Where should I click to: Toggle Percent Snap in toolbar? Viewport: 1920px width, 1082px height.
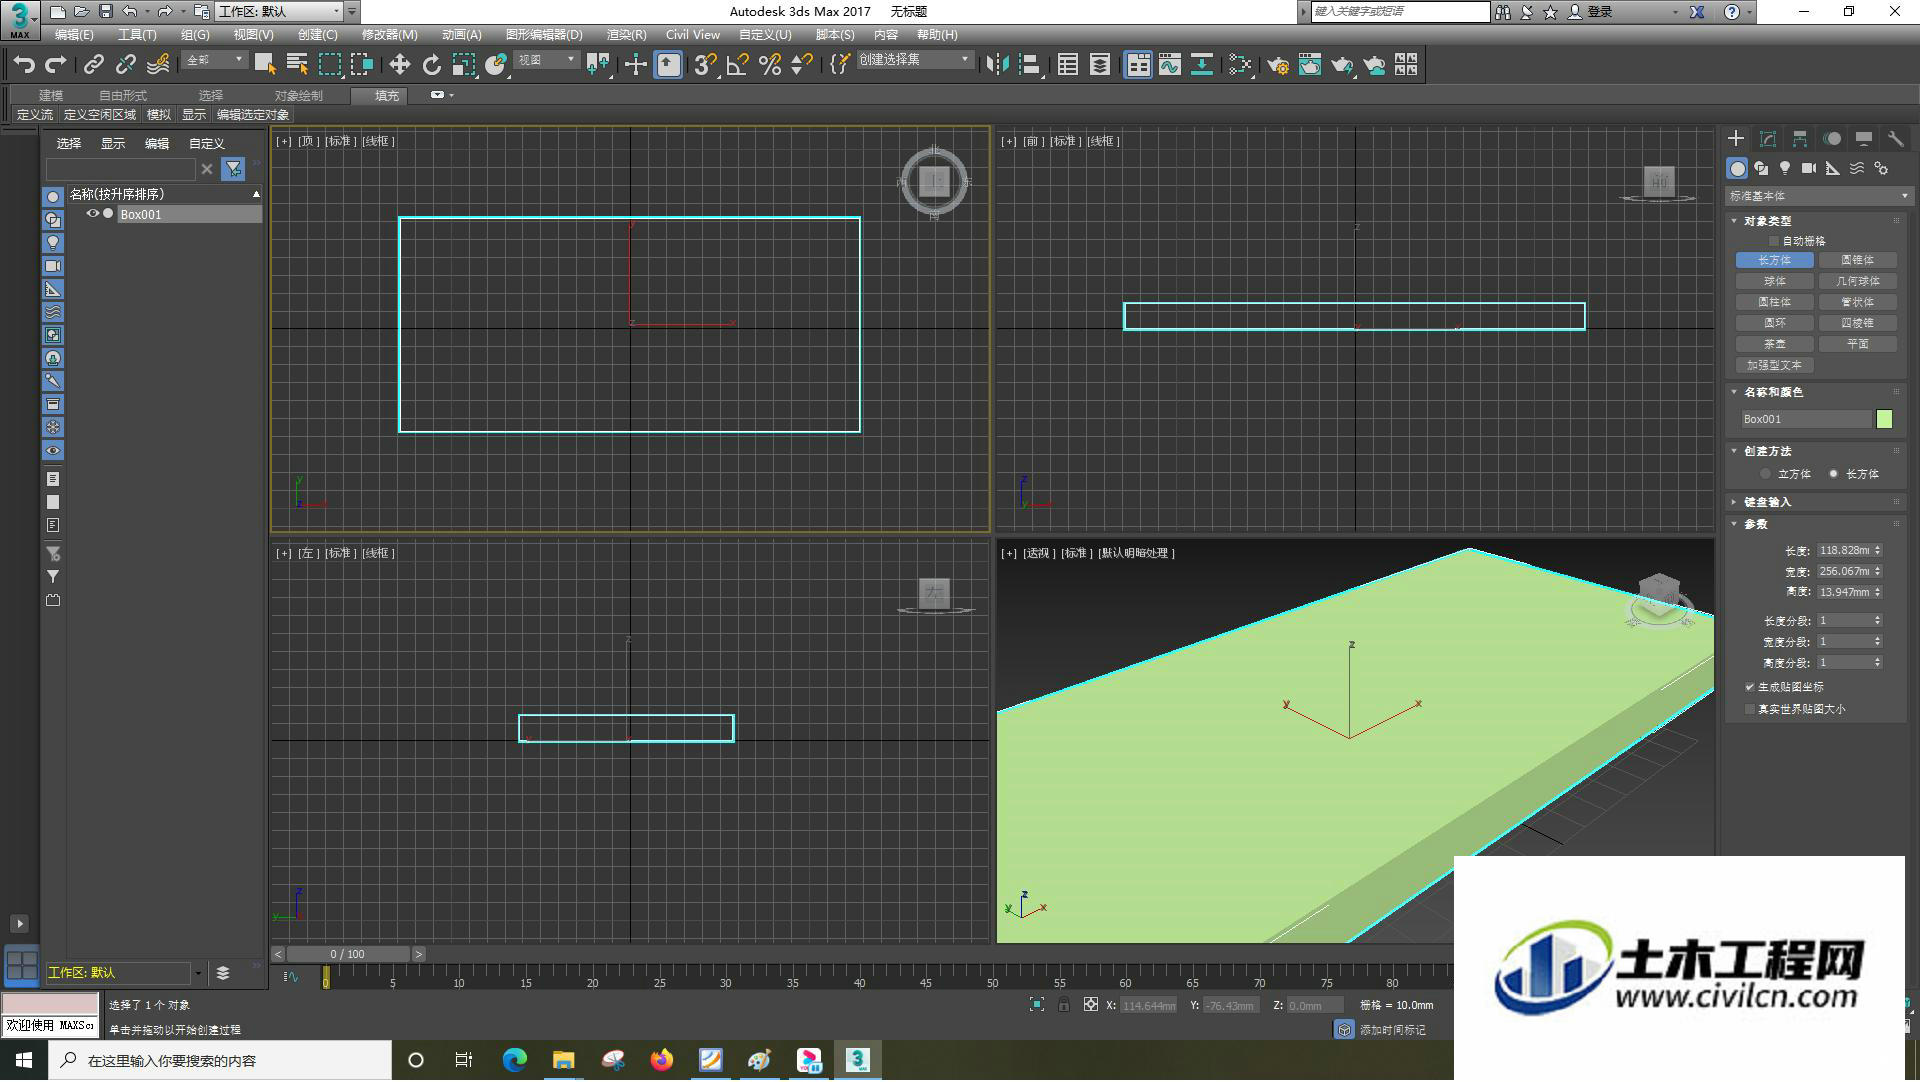(x=770, y=65)
